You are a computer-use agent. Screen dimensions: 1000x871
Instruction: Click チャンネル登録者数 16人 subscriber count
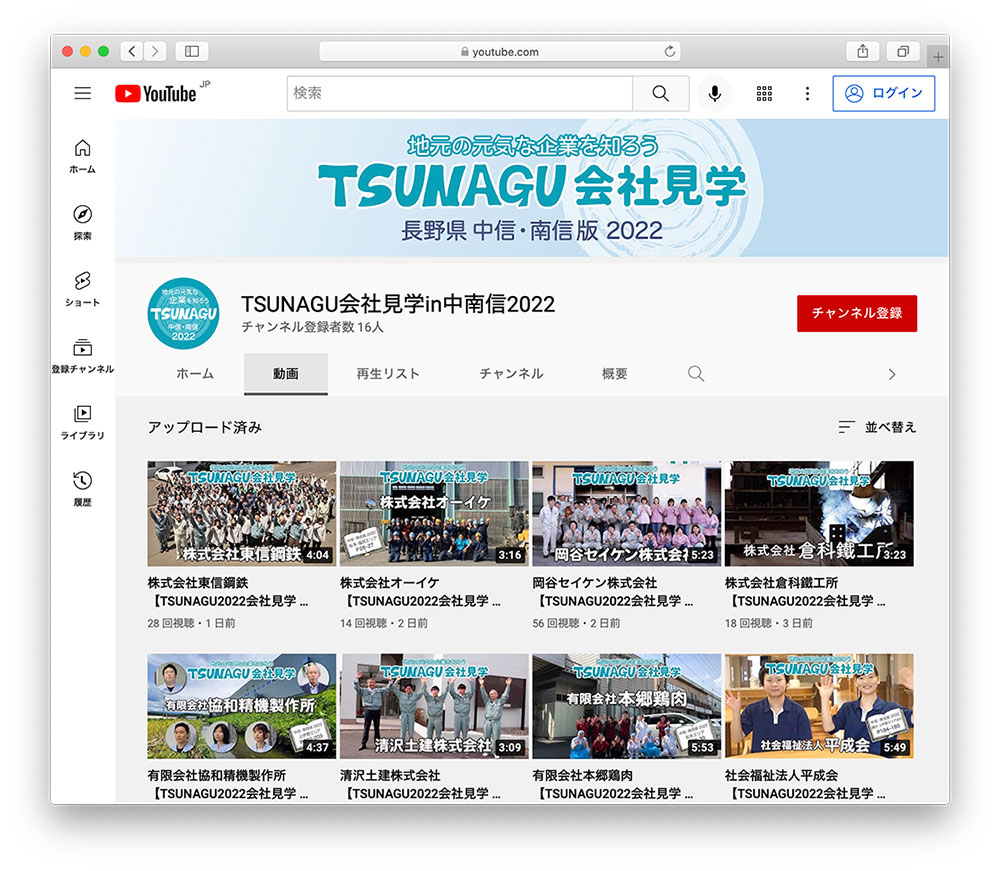[312, 327]
